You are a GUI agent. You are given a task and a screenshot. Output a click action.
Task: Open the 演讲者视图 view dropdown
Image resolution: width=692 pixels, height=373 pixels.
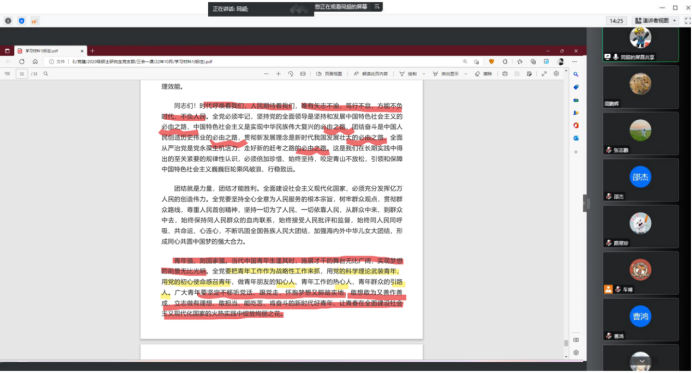[x=655, y=21]
